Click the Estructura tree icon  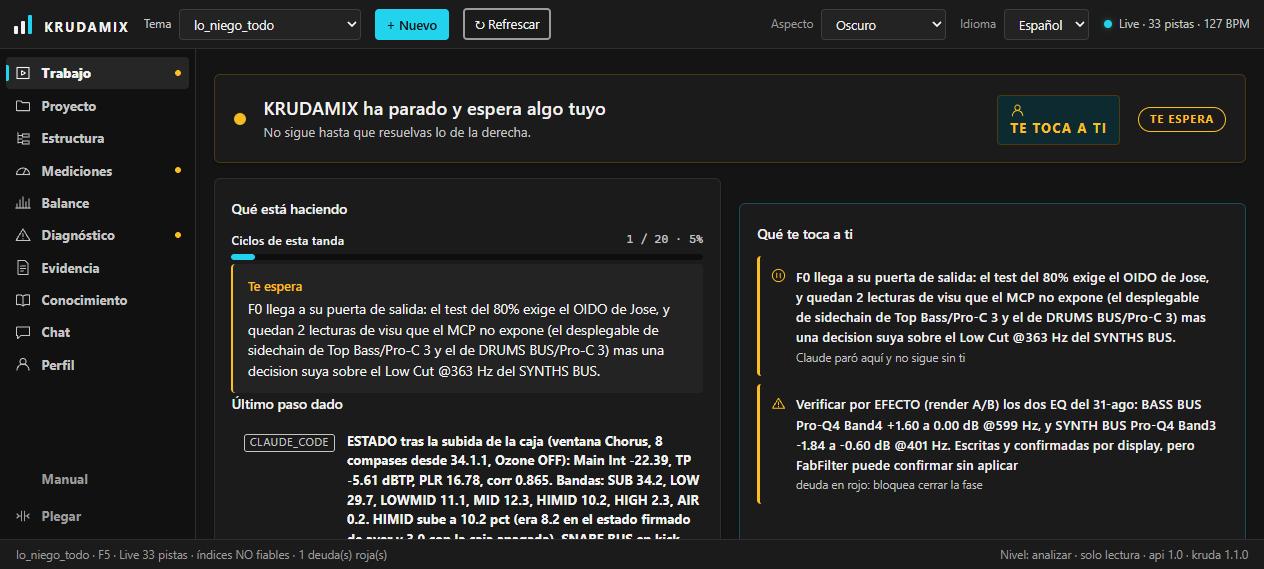click(x=23, y=138)
